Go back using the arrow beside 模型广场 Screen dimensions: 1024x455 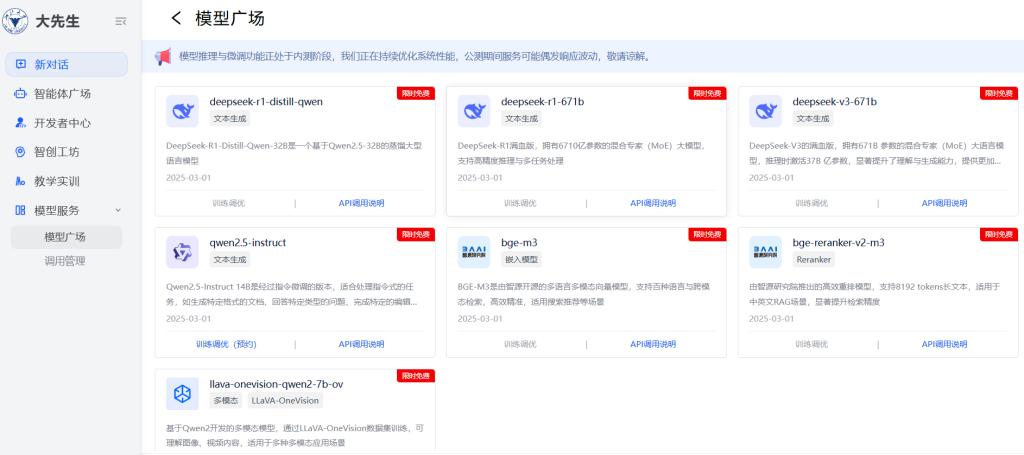[176, 18]
